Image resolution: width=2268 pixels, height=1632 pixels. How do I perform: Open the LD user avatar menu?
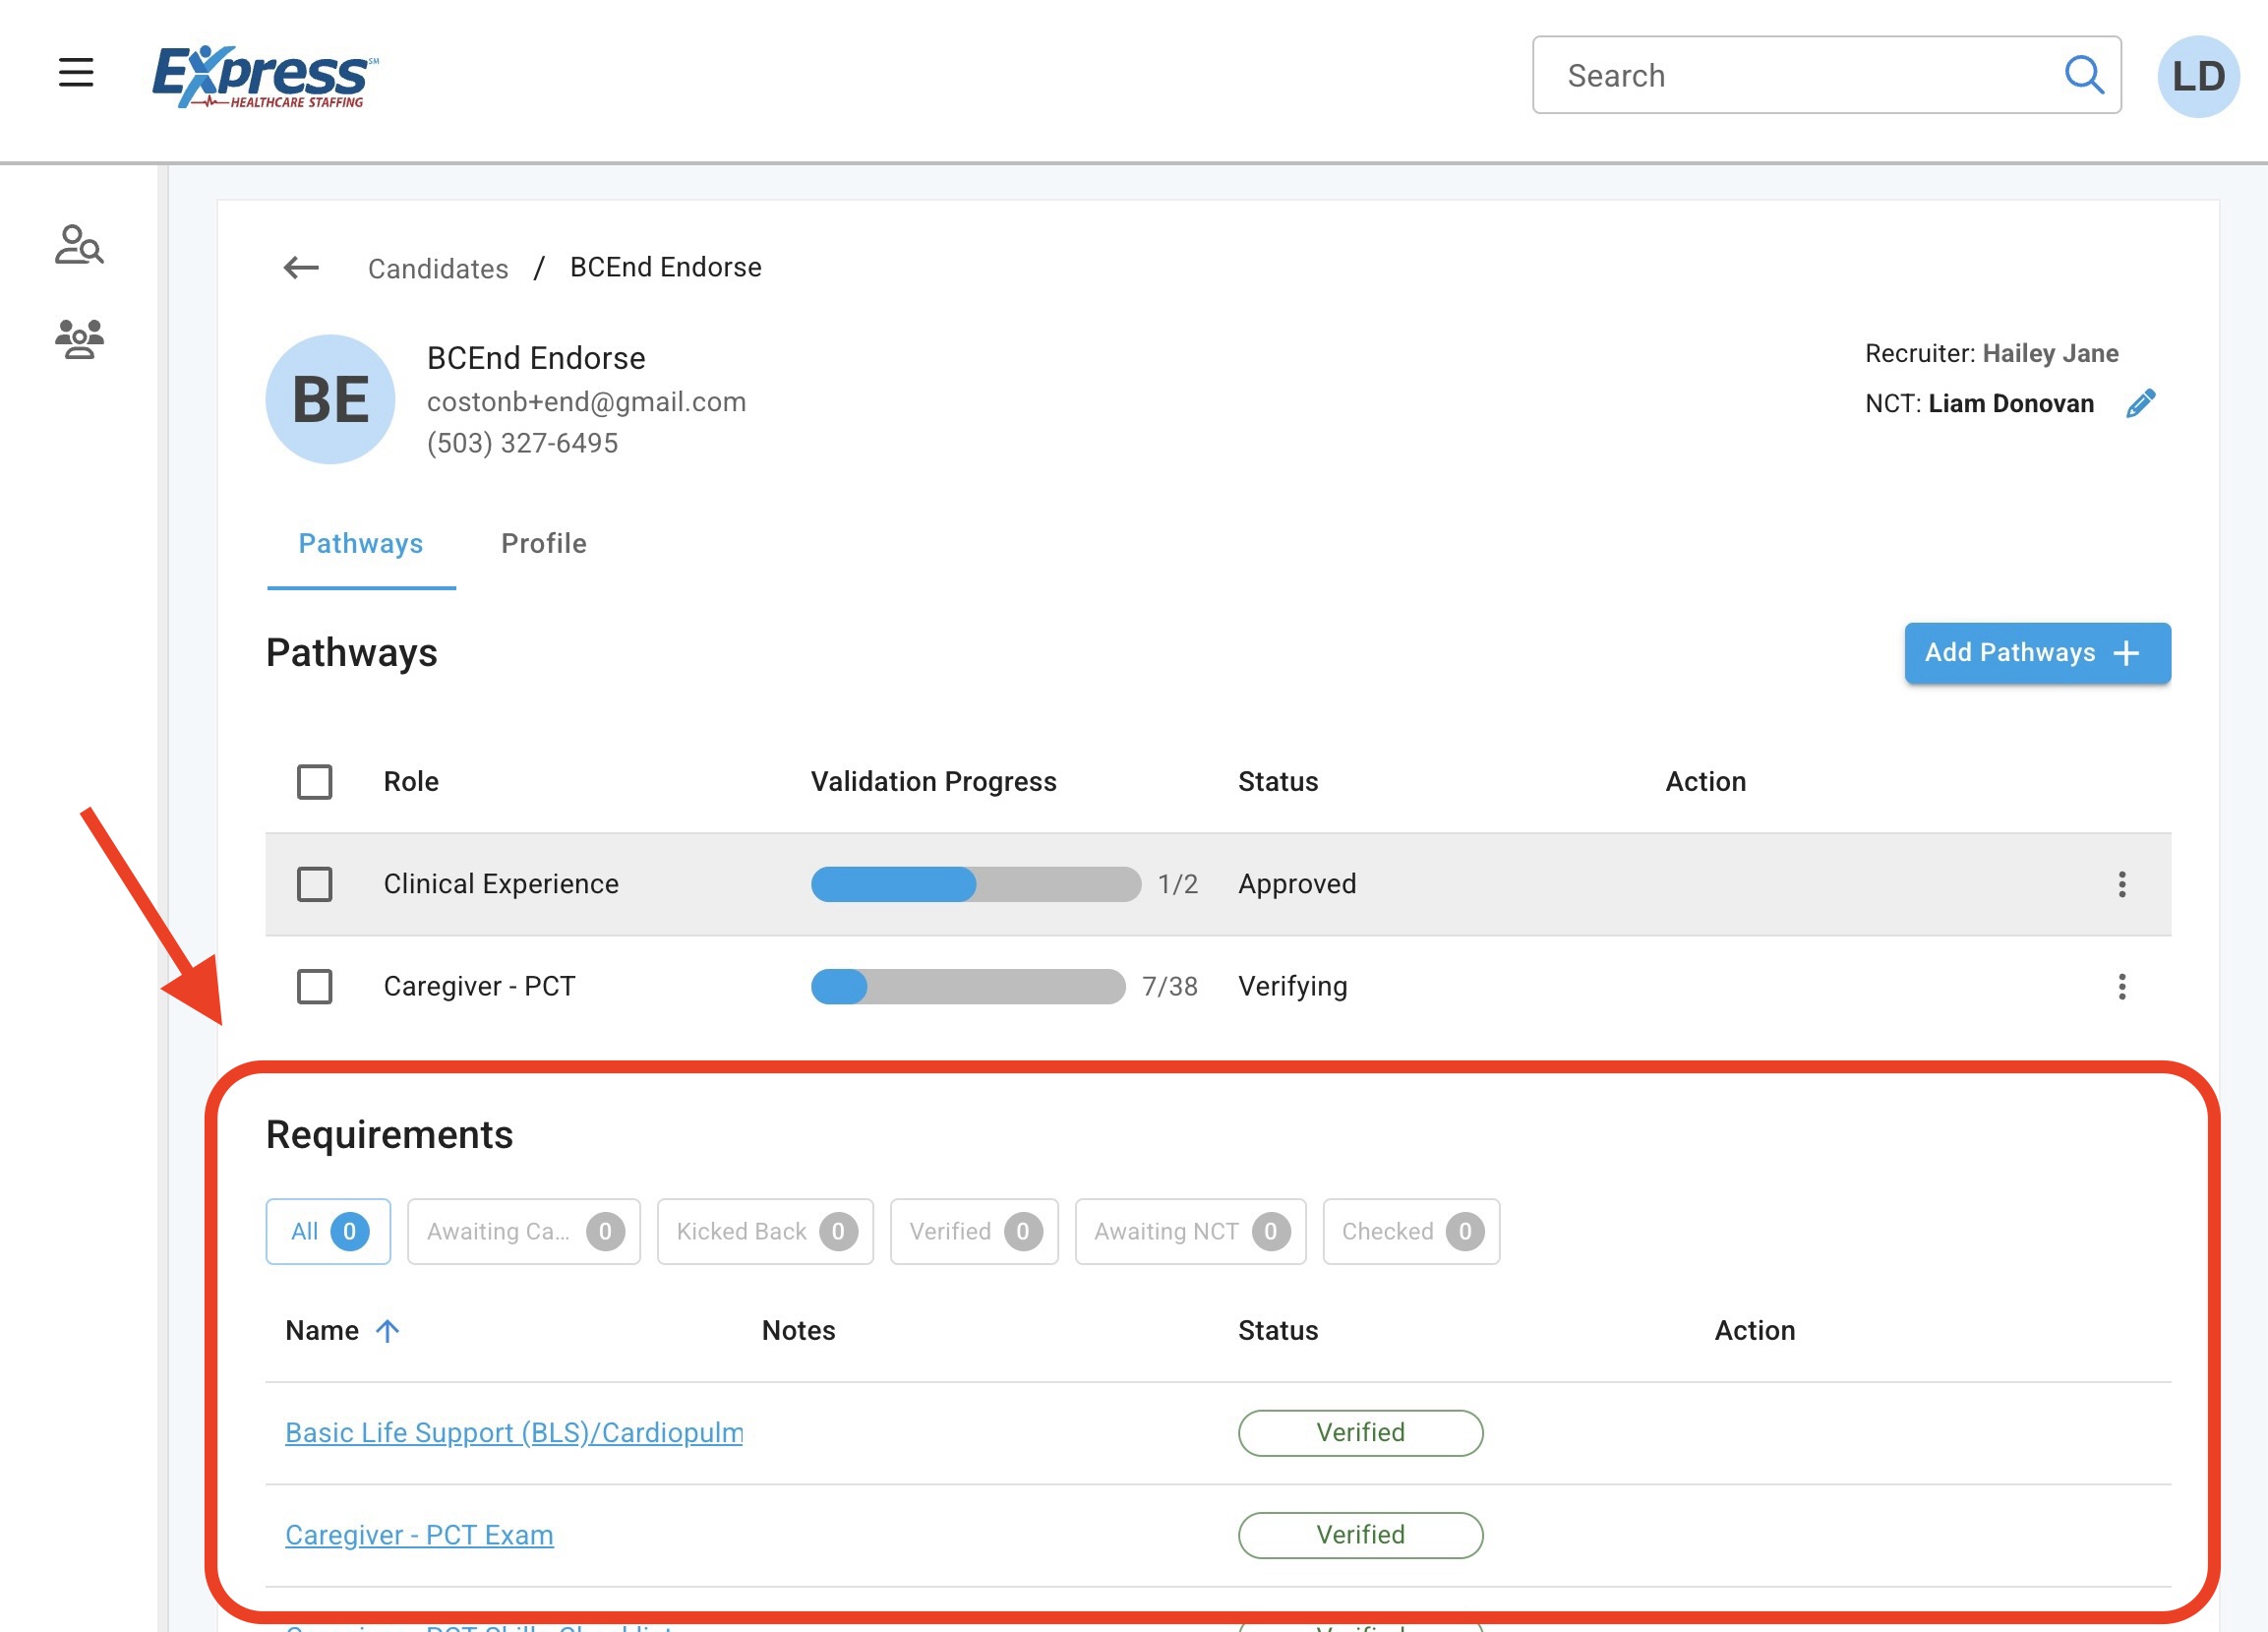[x=2197, y=77]
